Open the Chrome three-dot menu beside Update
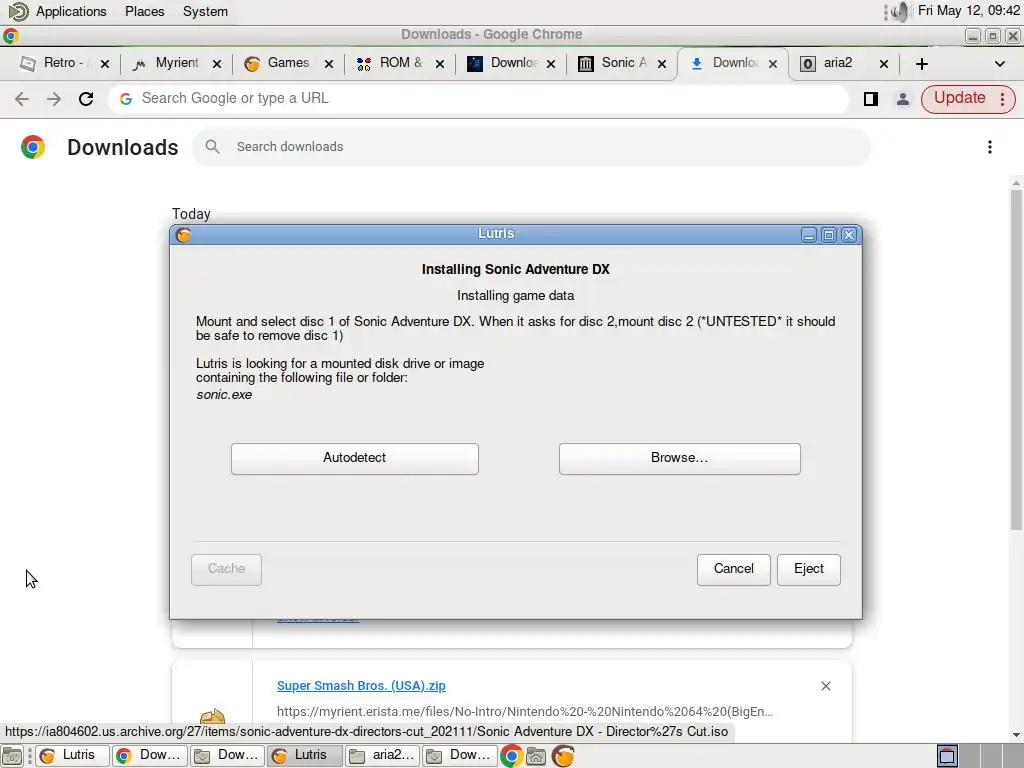This screenshot has width=1024, height=768. (1002, 99)
